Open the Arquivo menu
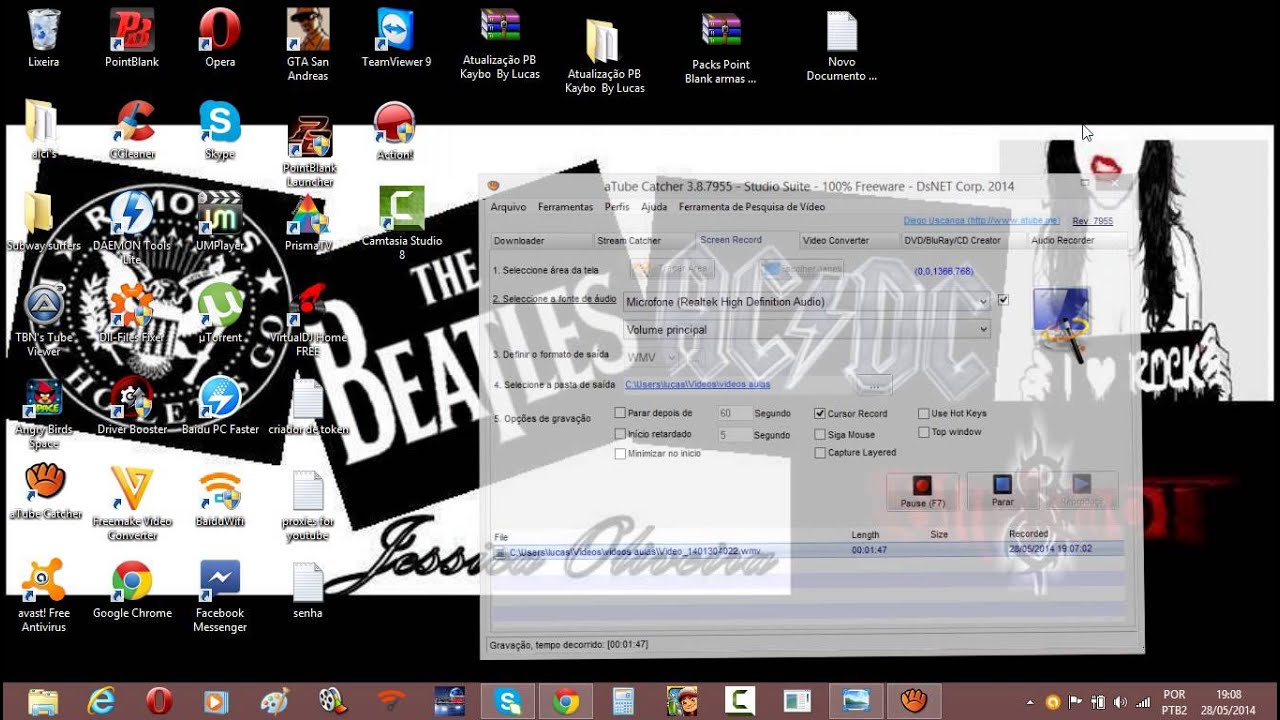Viewport: 1280px width, 720px height. [508, 207]
